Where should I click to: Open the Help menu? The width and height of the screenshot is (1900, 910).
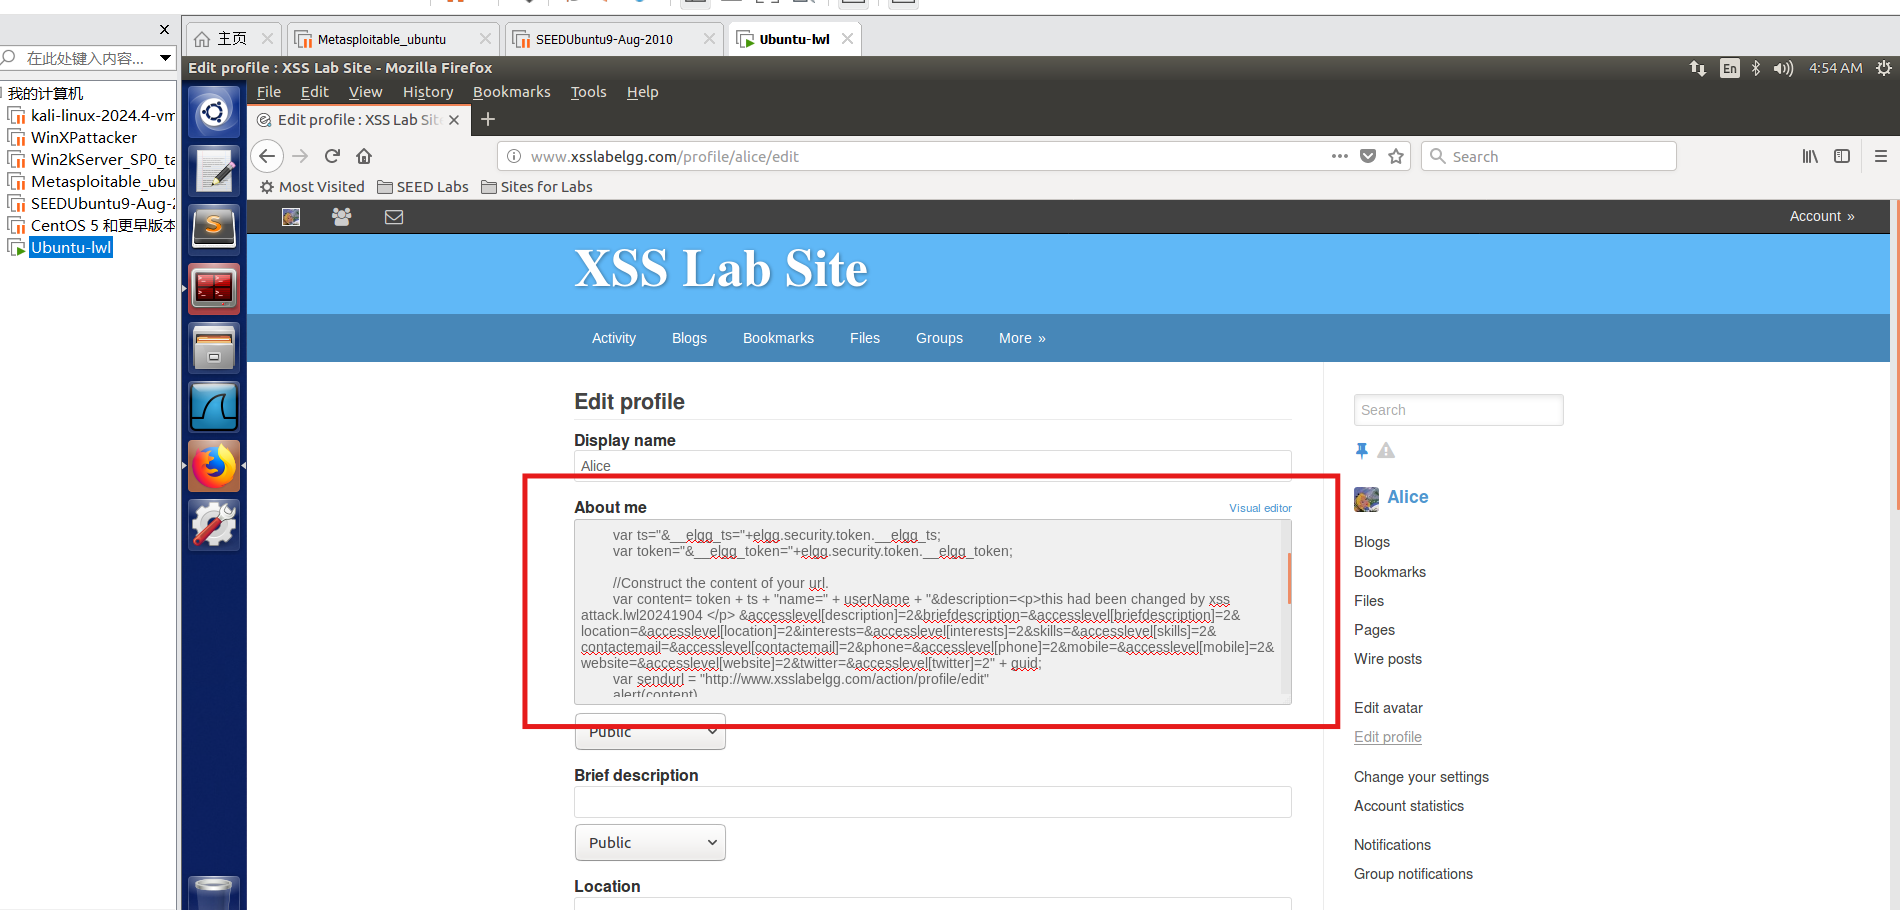click(x=642, y=92)
